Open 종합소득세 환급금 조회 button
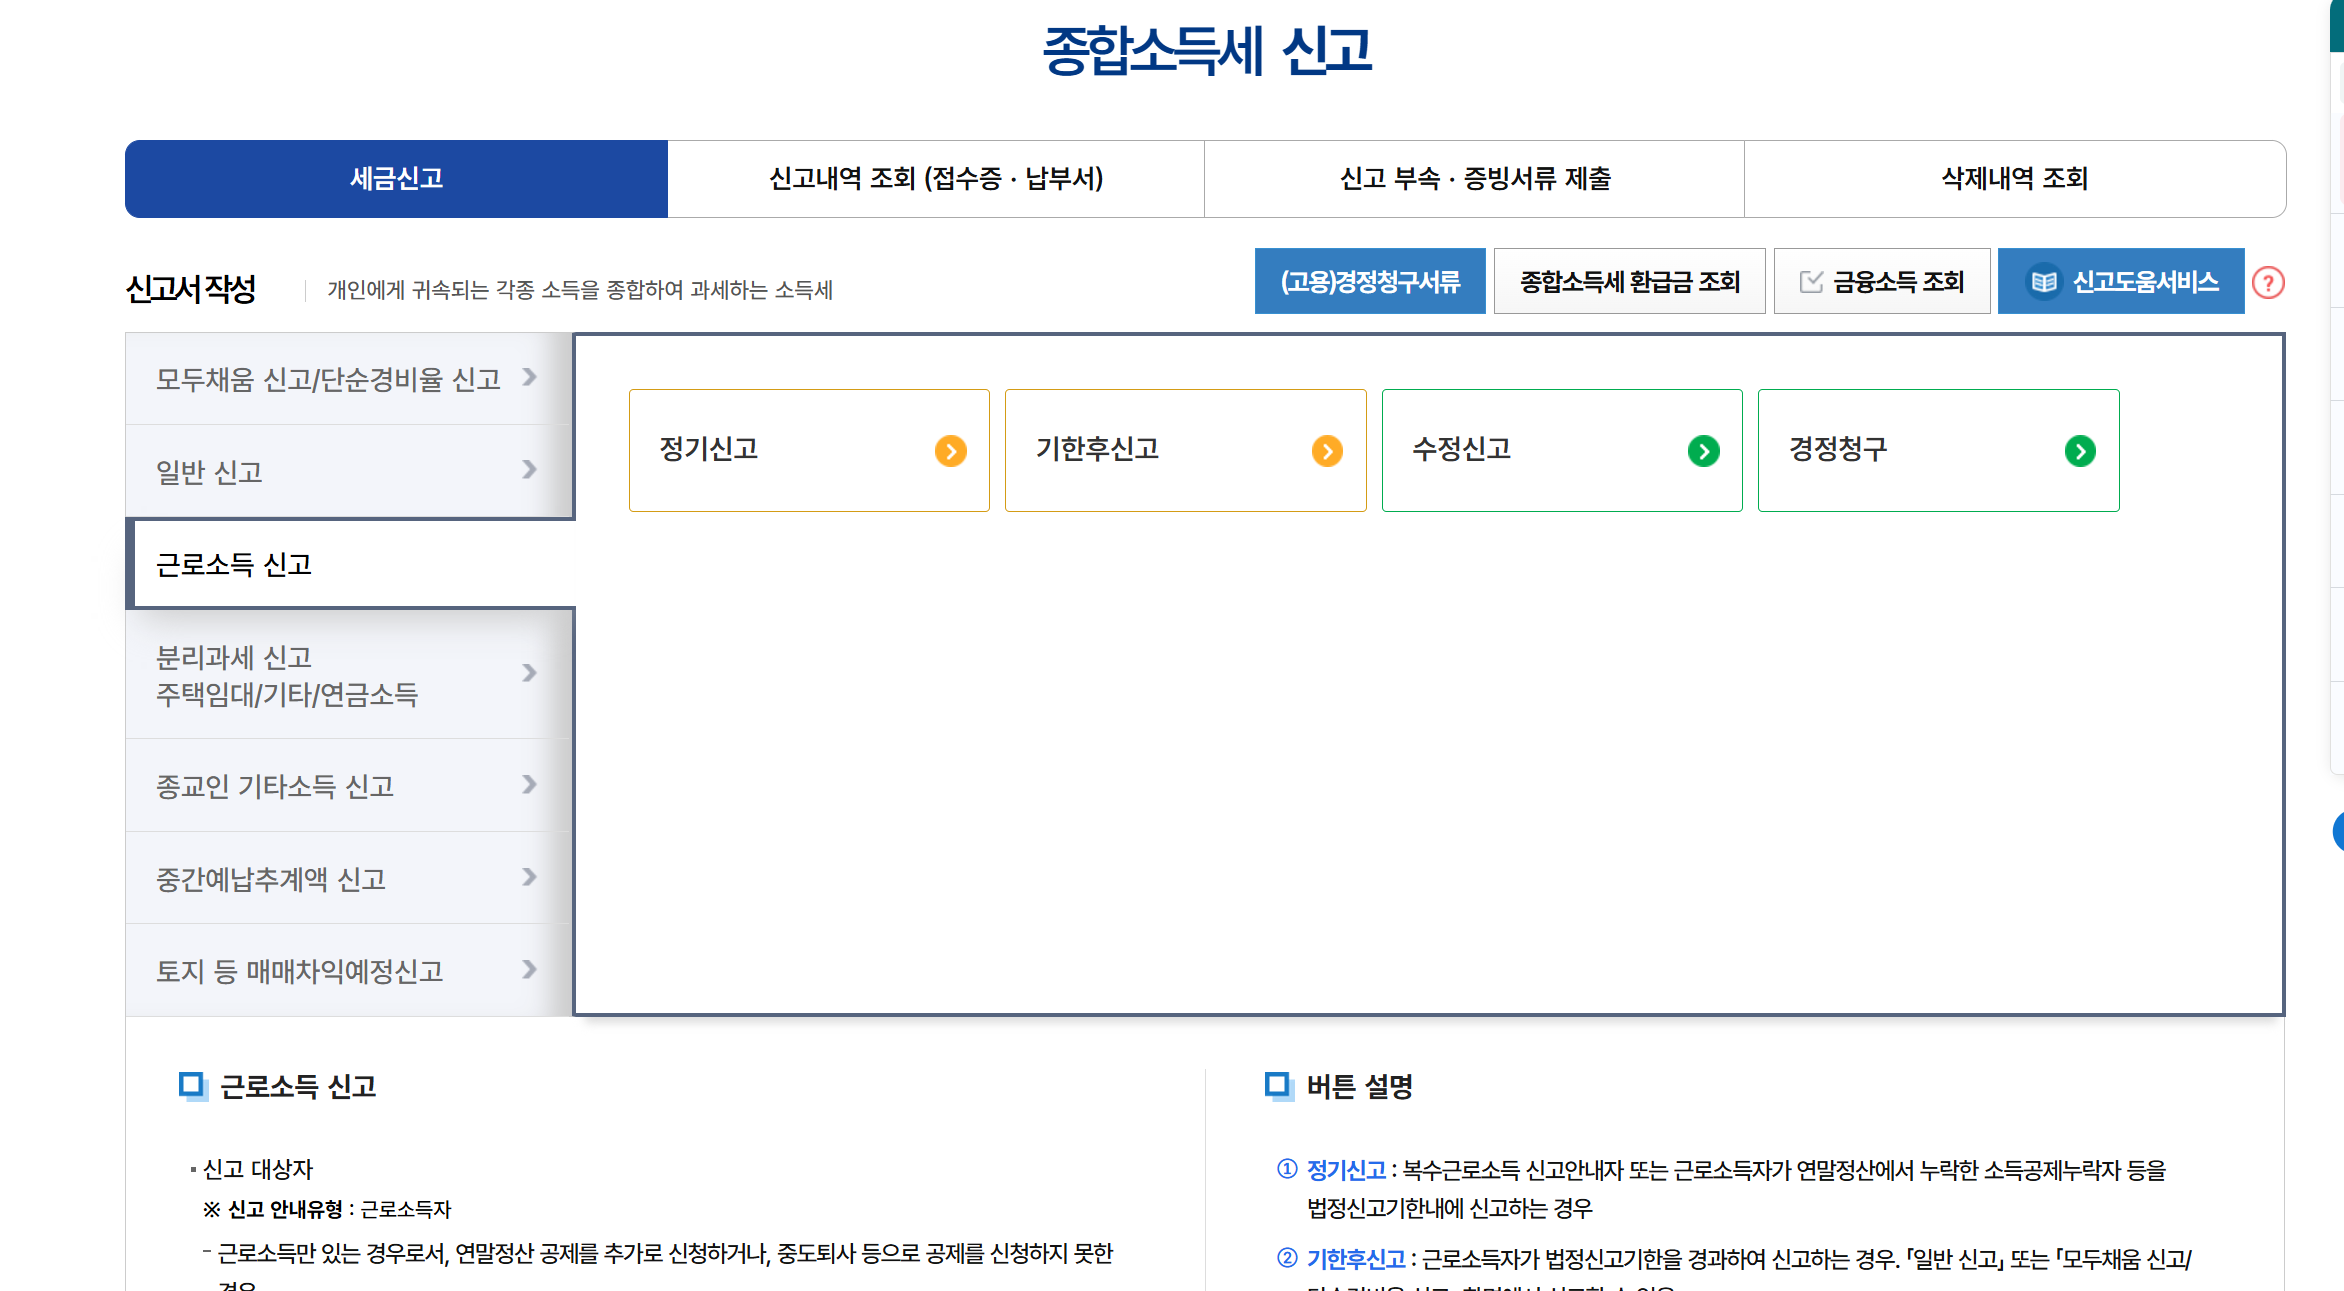The width and height of the screenshot is (2344, 1291). point(1629,282)
